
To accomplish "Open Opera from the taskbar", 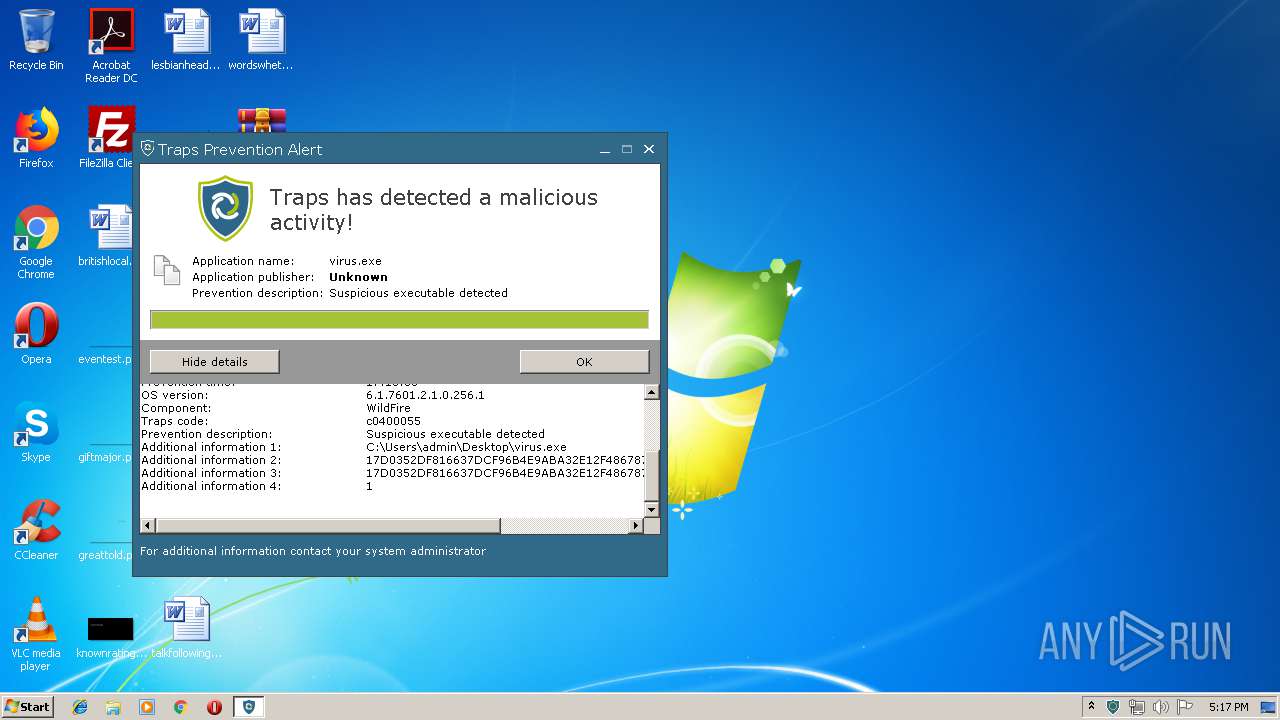I will coord(214,707).
